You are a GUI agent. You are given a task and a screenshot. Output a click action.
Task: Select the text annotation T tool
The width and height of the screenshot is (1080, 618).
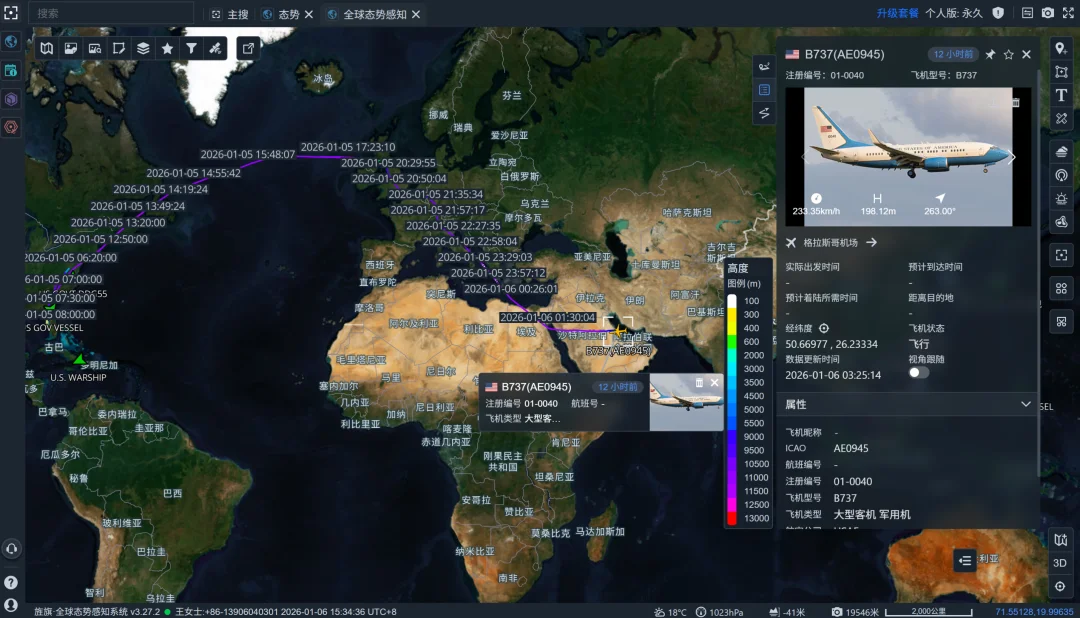pos(1061,95)
